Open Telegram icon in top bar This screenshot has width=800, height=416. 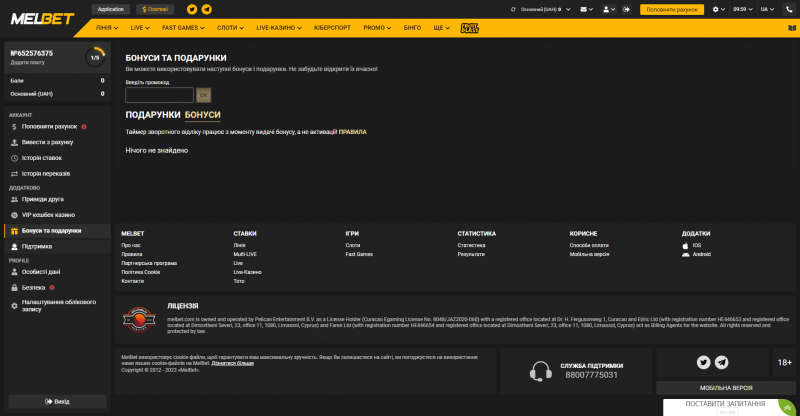coord(207,9)
